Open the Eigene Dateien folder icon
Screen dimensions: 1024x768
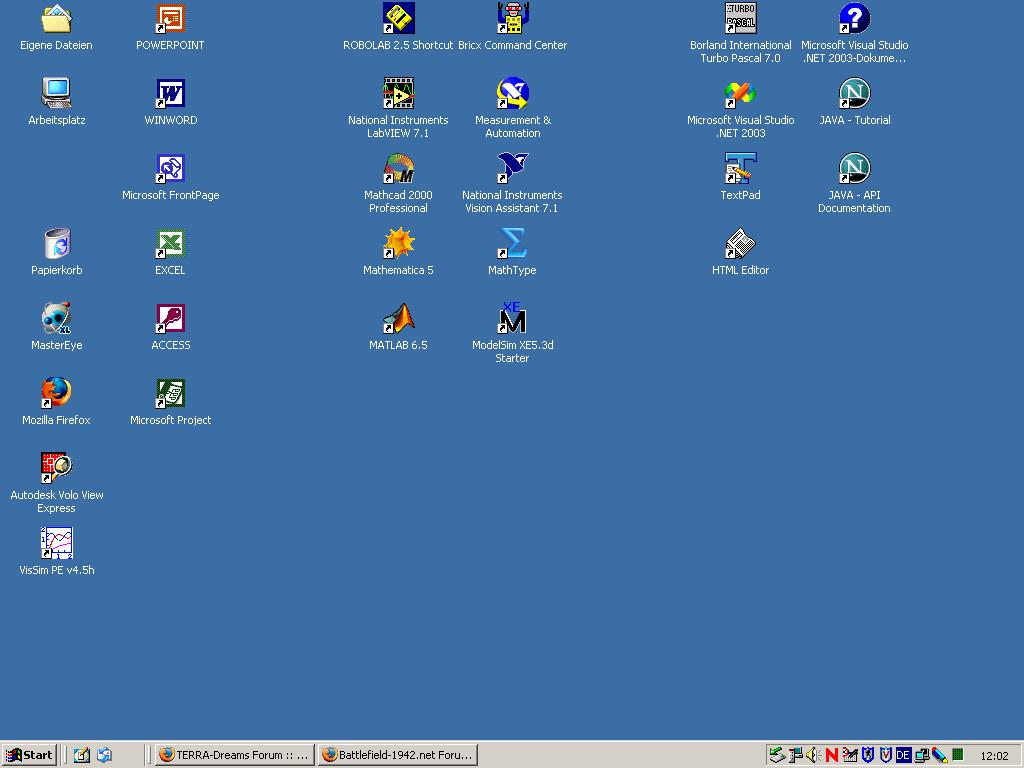[x=56, y=19]
